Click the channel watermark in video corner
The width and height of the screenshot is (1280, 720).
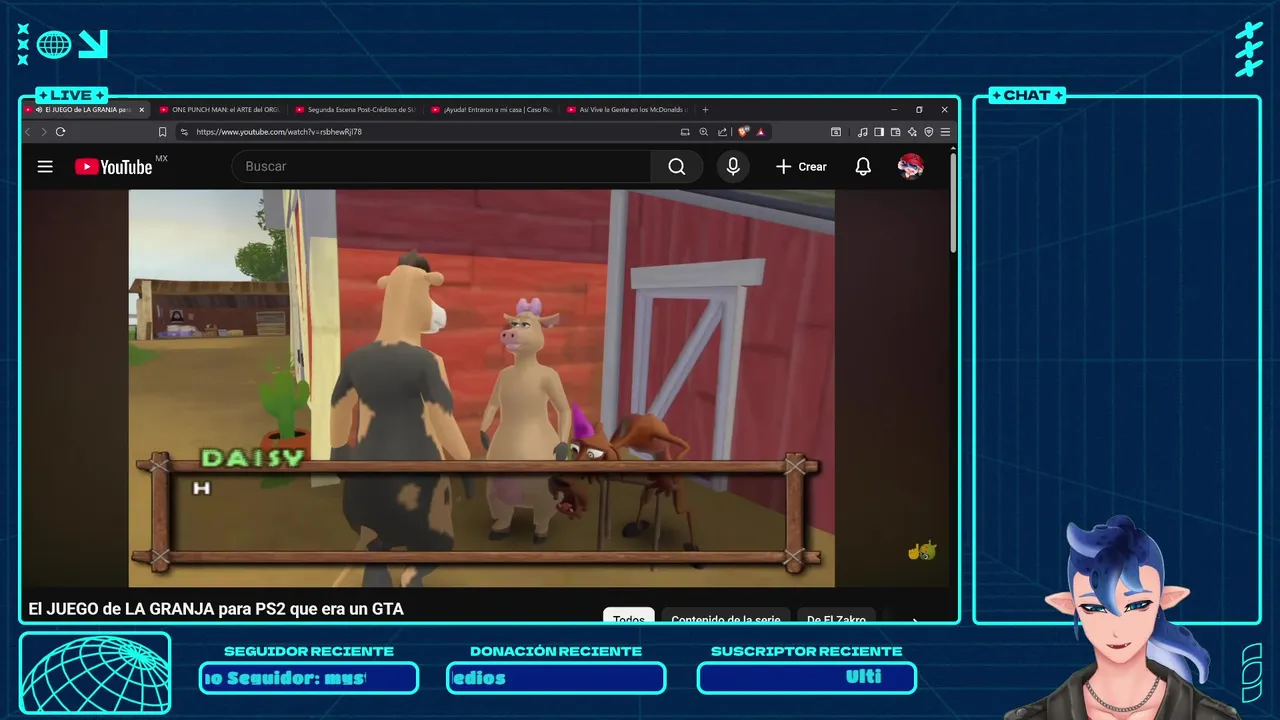click(922, 550)
